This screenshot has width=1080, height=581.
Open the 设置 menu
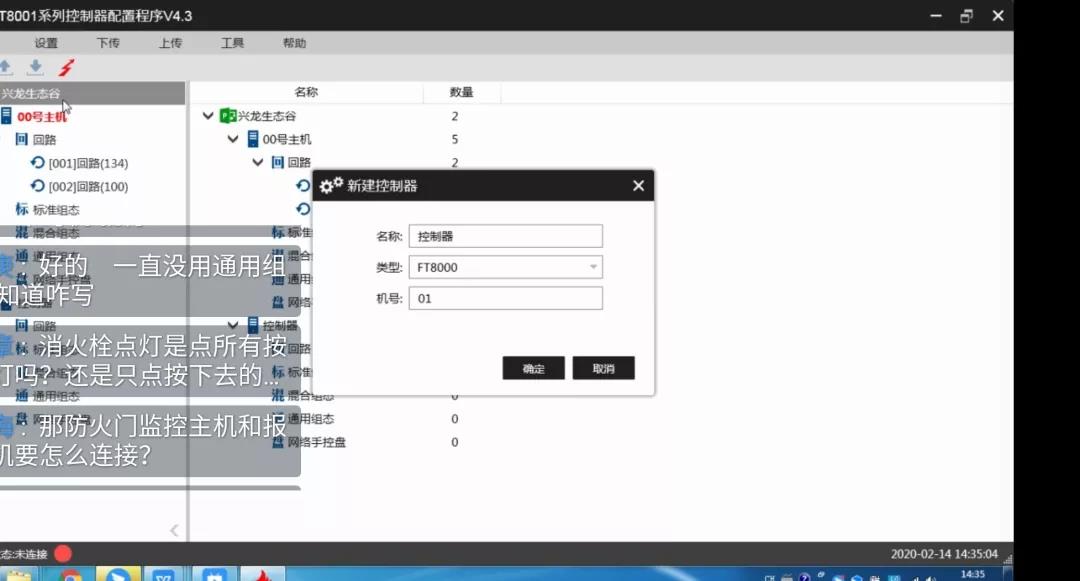46,43
